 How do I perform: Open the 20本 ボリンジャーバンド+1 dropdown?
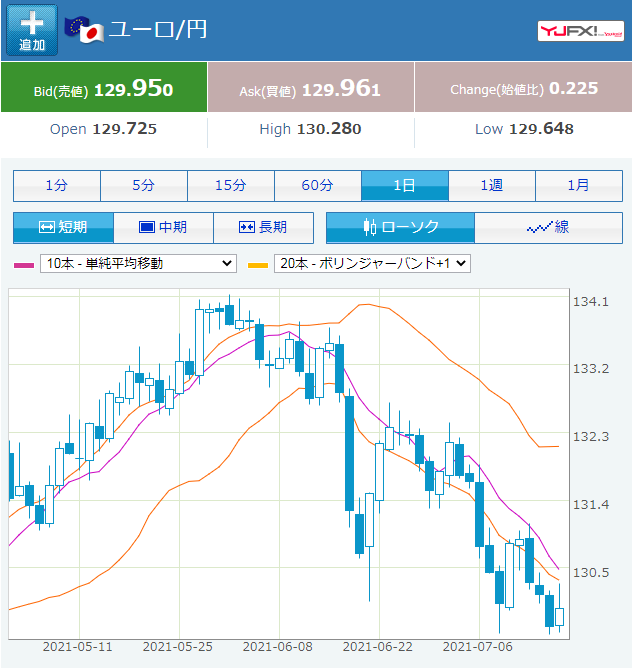point(372,263)
